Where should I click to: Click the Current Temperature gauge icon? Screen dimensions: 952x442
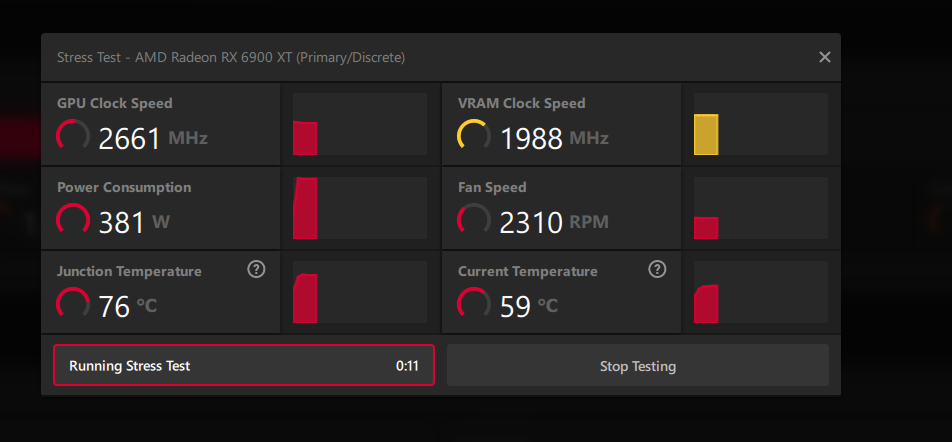click(473, 304)
